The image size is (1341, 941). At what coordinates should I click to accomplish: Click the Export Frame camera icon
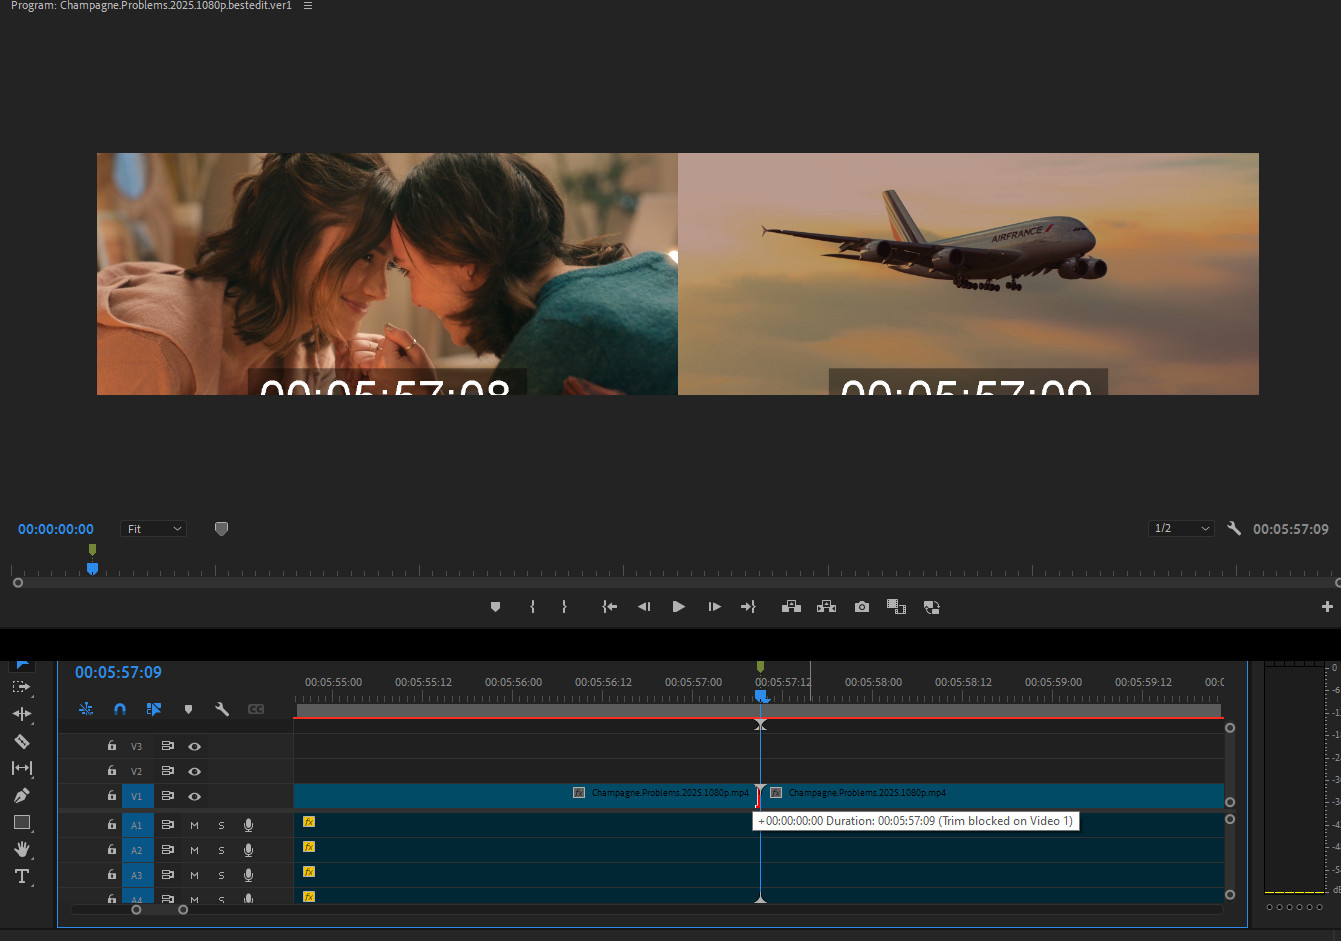pos(861,607)
